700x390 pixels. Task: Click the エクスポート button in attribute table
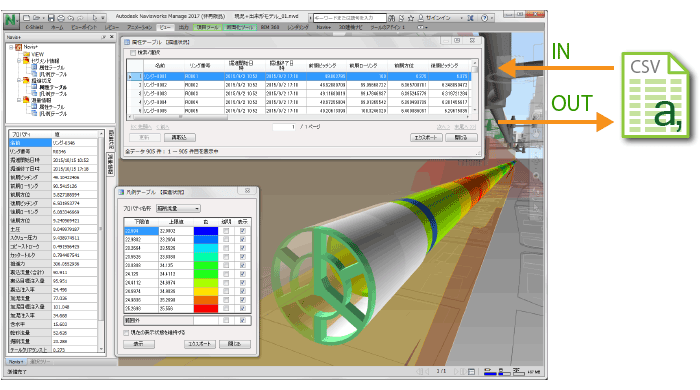pyautogui.click(x=426, y=137)
